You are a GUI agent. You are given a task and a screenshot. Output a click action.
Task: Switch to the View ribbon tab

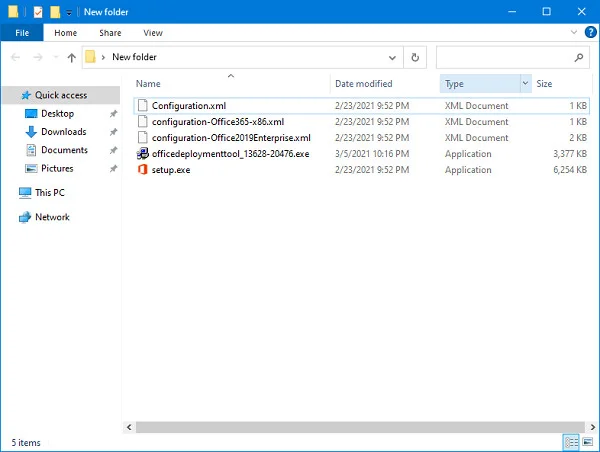tap(153, 33)
